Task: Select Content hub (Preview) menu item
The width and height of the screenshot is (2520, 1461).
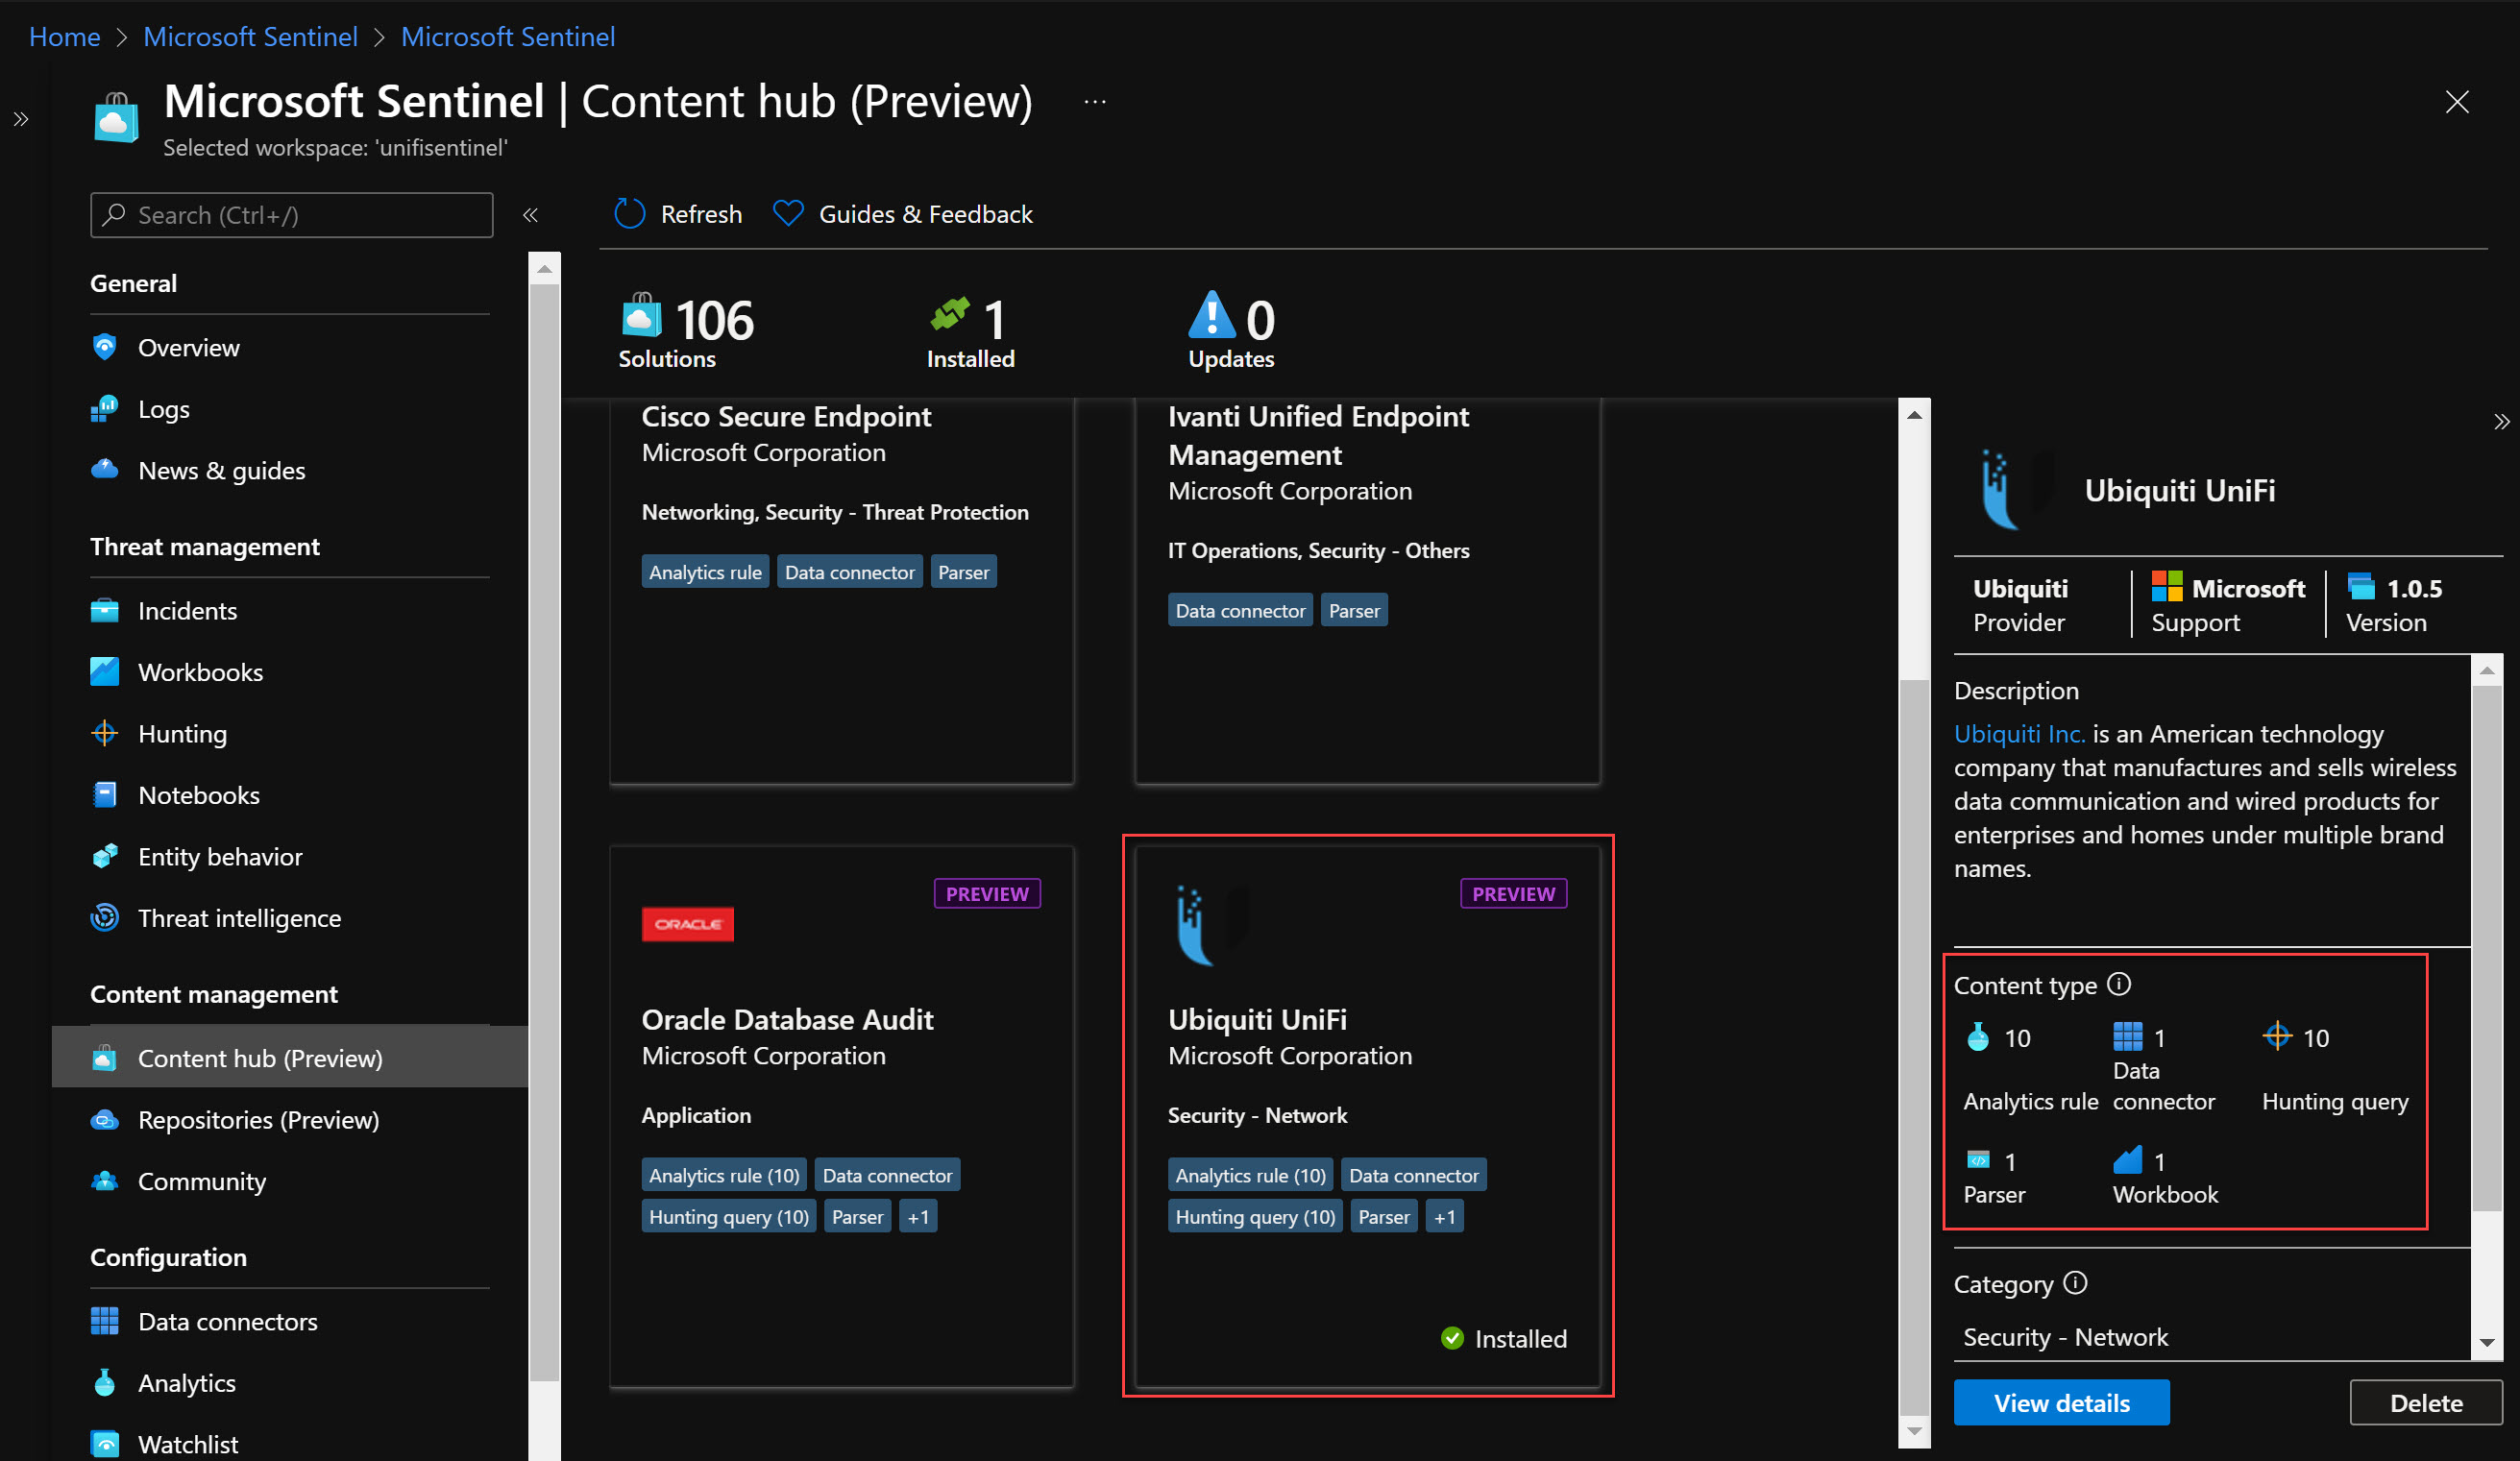Action: (x=290, y=1058)
